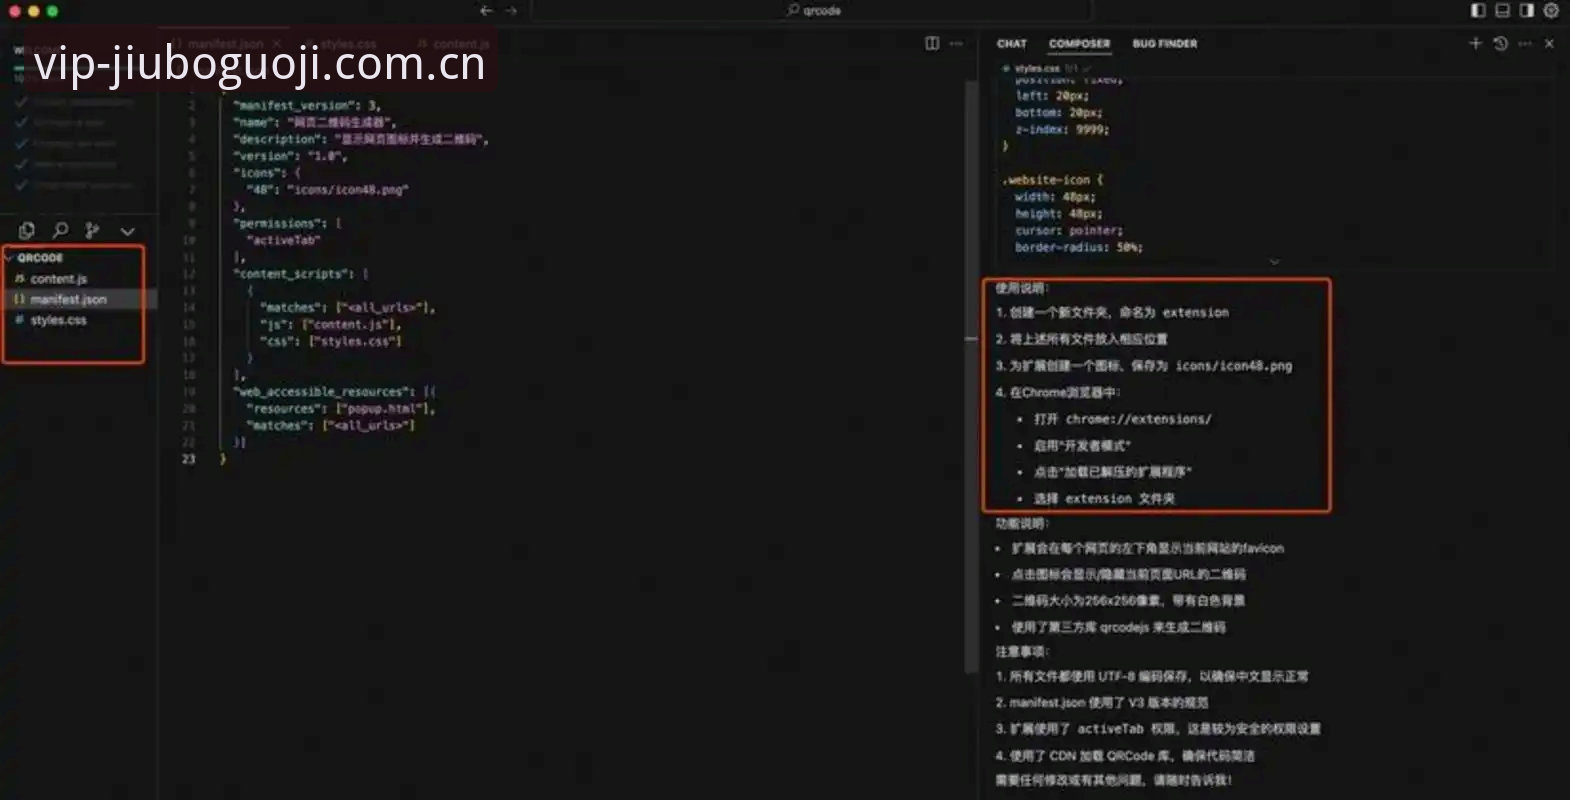The height and width of the screenshot is (800, 1570).
Task: Toggle the bottom panel layout icon
Action: tap(1502, 11)
